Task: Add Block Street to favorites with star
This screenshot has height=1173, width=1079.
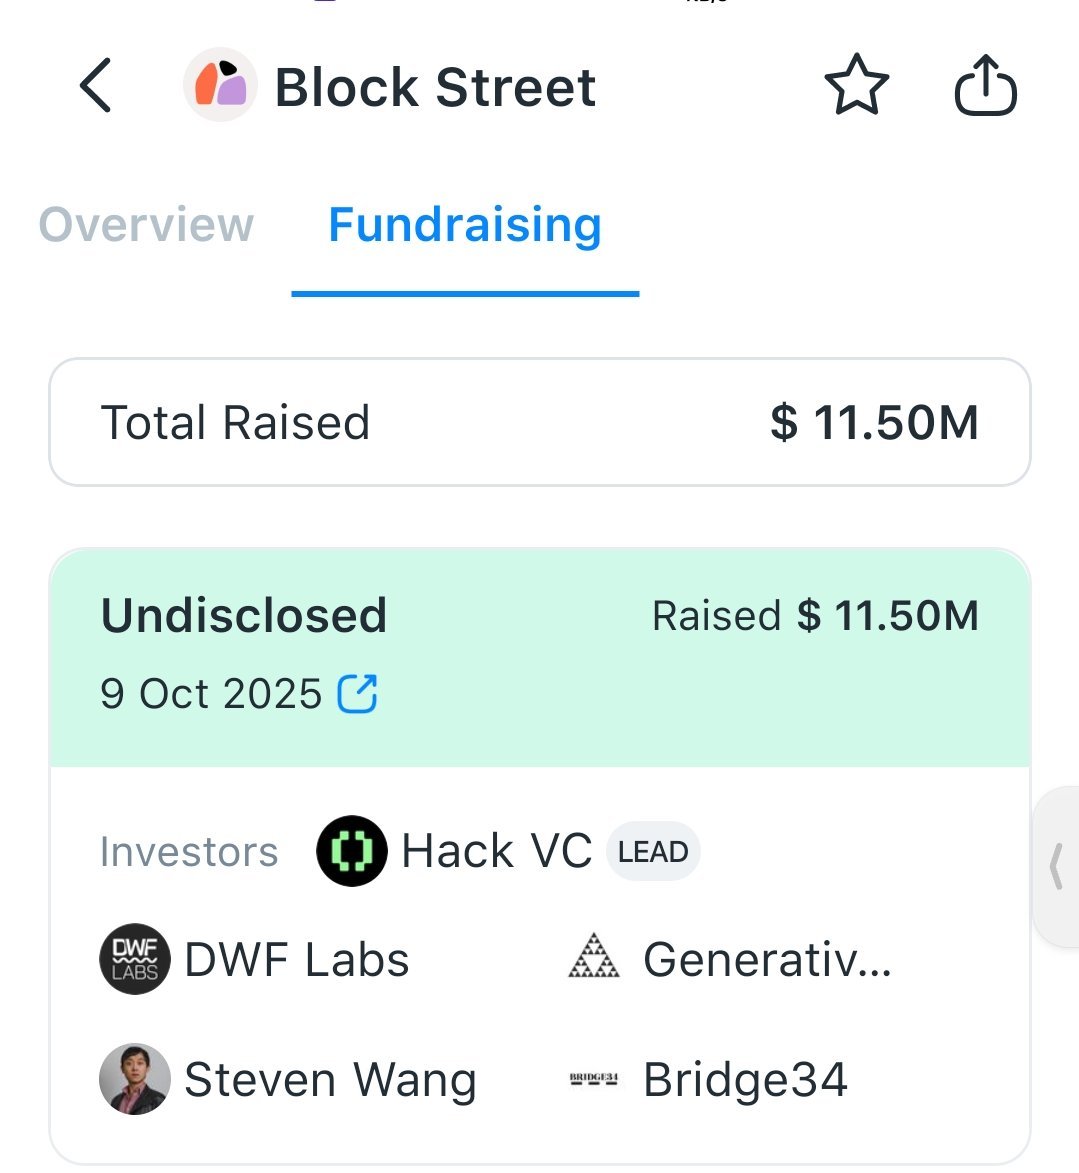Action: click(x=856, y=86)
